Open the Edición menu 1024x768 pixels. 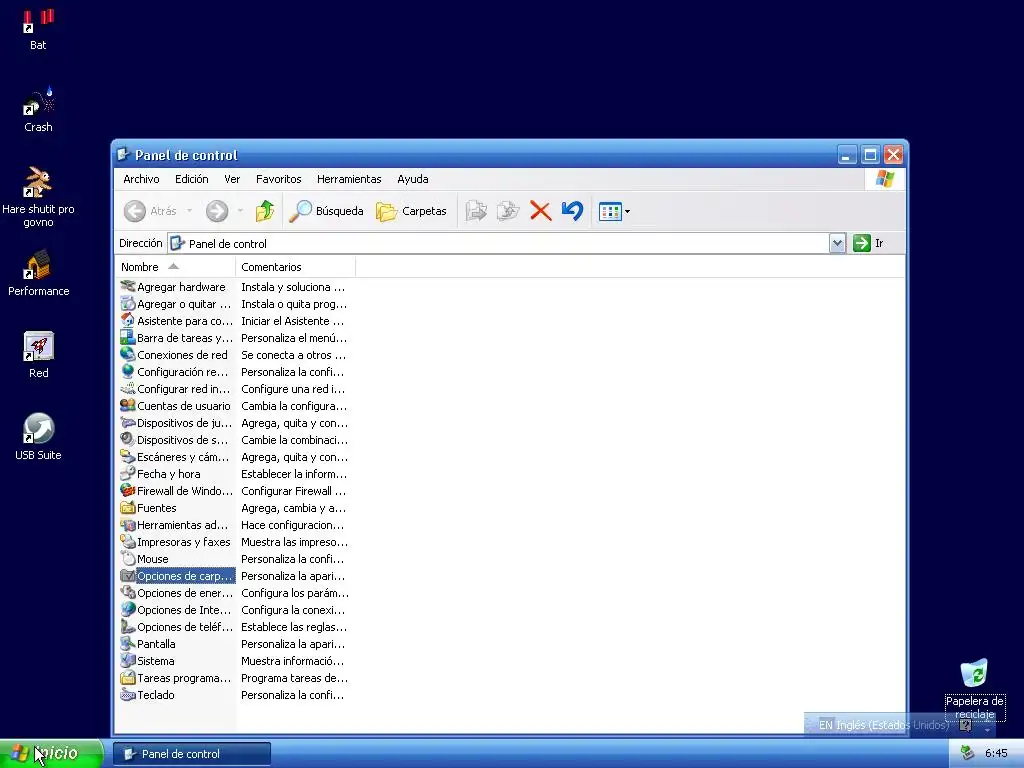[191, 179]
